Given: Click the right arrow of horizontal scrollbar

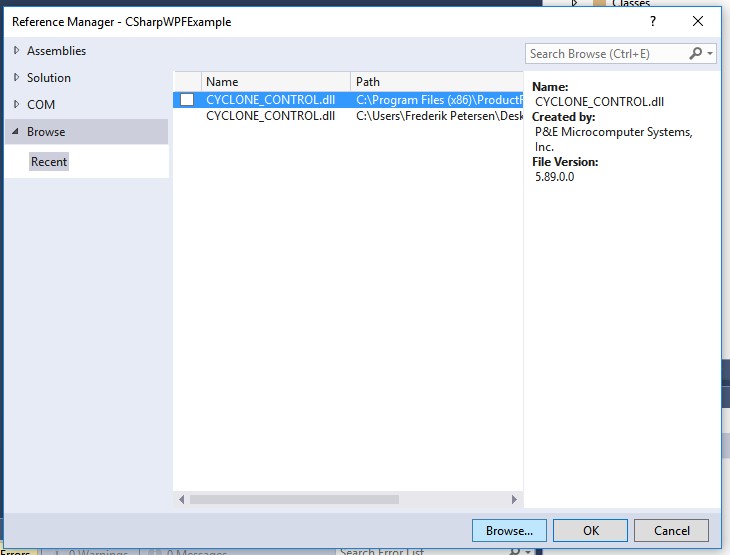Looking at the screenshot, I should click(514, 499).
